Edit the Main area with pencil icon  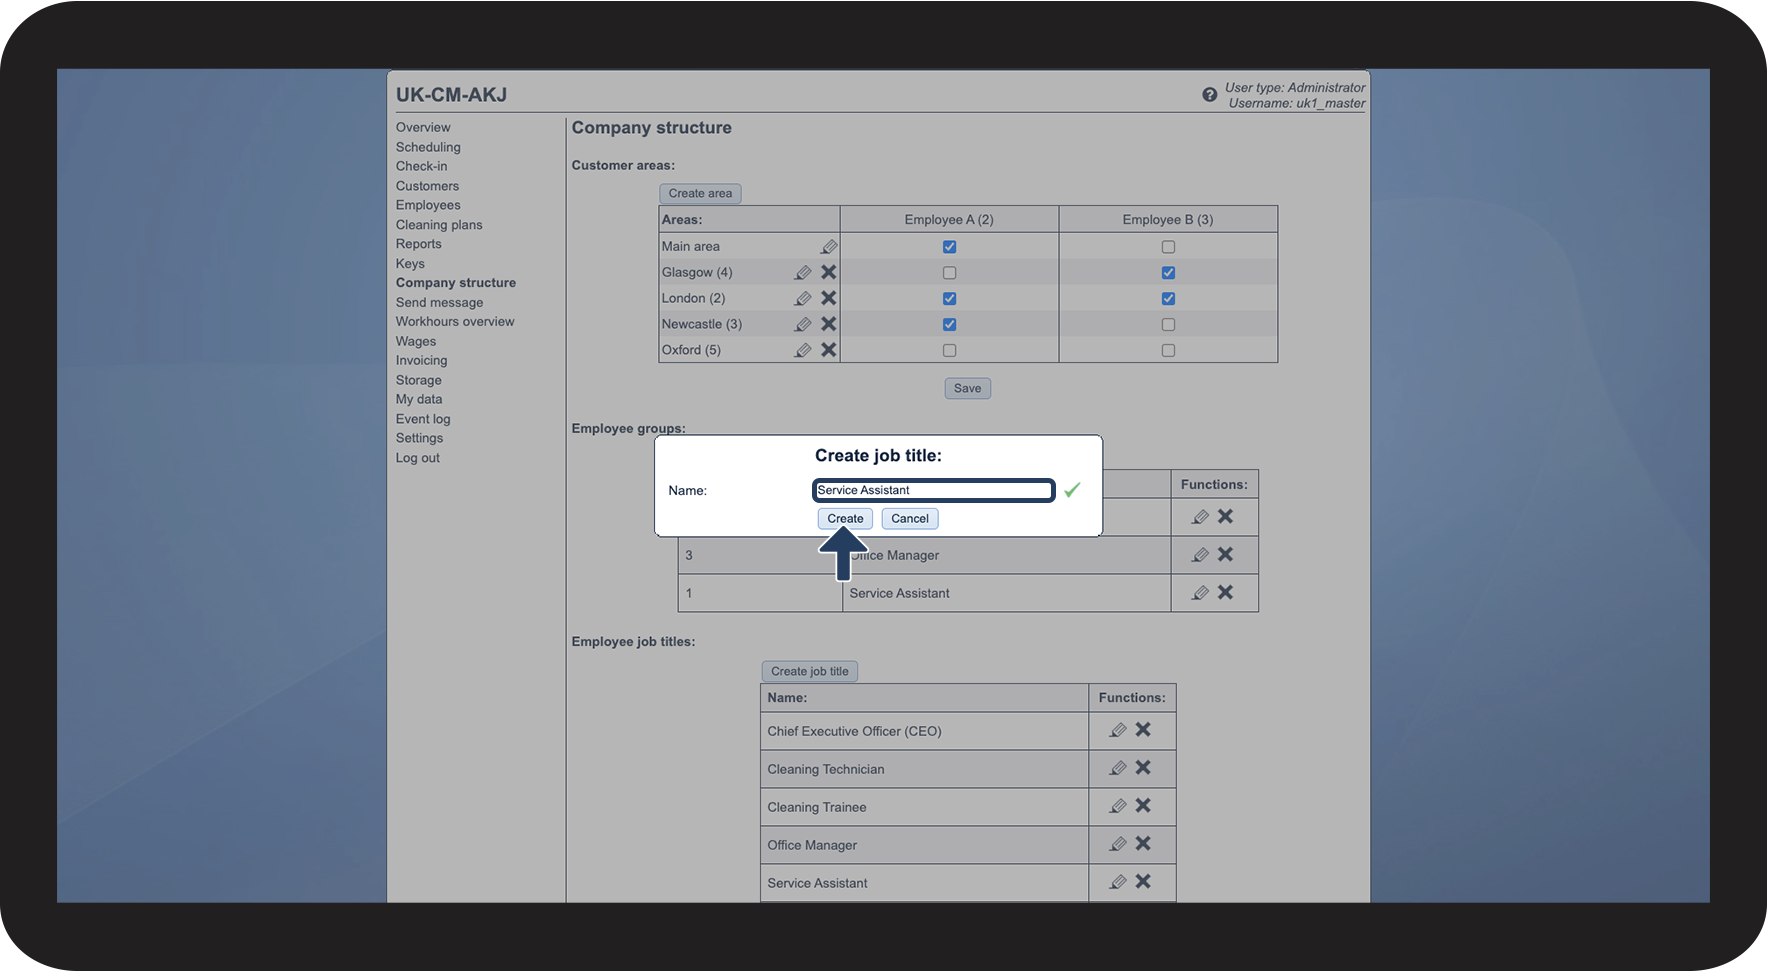coord(829,247)
